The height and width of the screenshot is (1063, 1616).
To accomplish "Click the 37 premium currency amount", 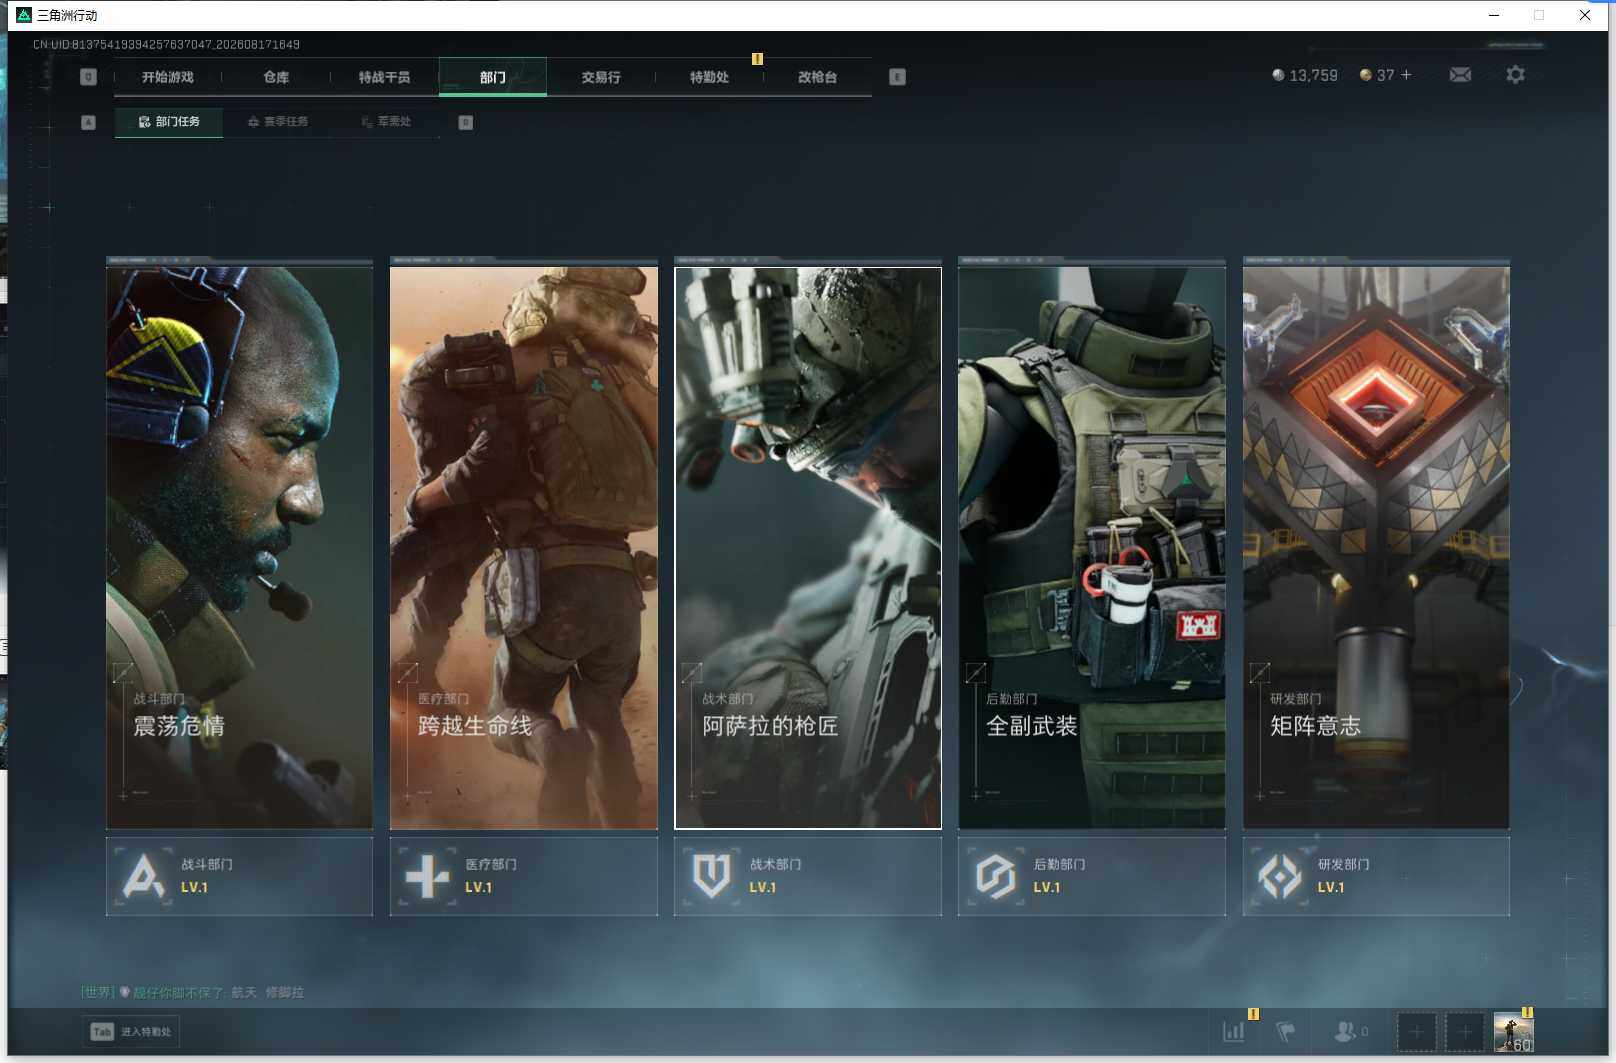I will (x=1385, y=75).
